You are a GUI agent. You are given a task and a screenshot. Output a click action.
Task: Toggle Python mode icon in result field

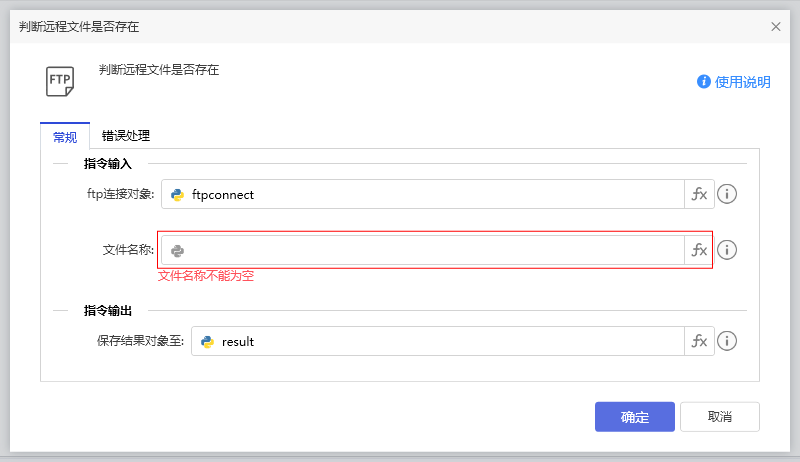pyautogui.click(x=208, y=341)
